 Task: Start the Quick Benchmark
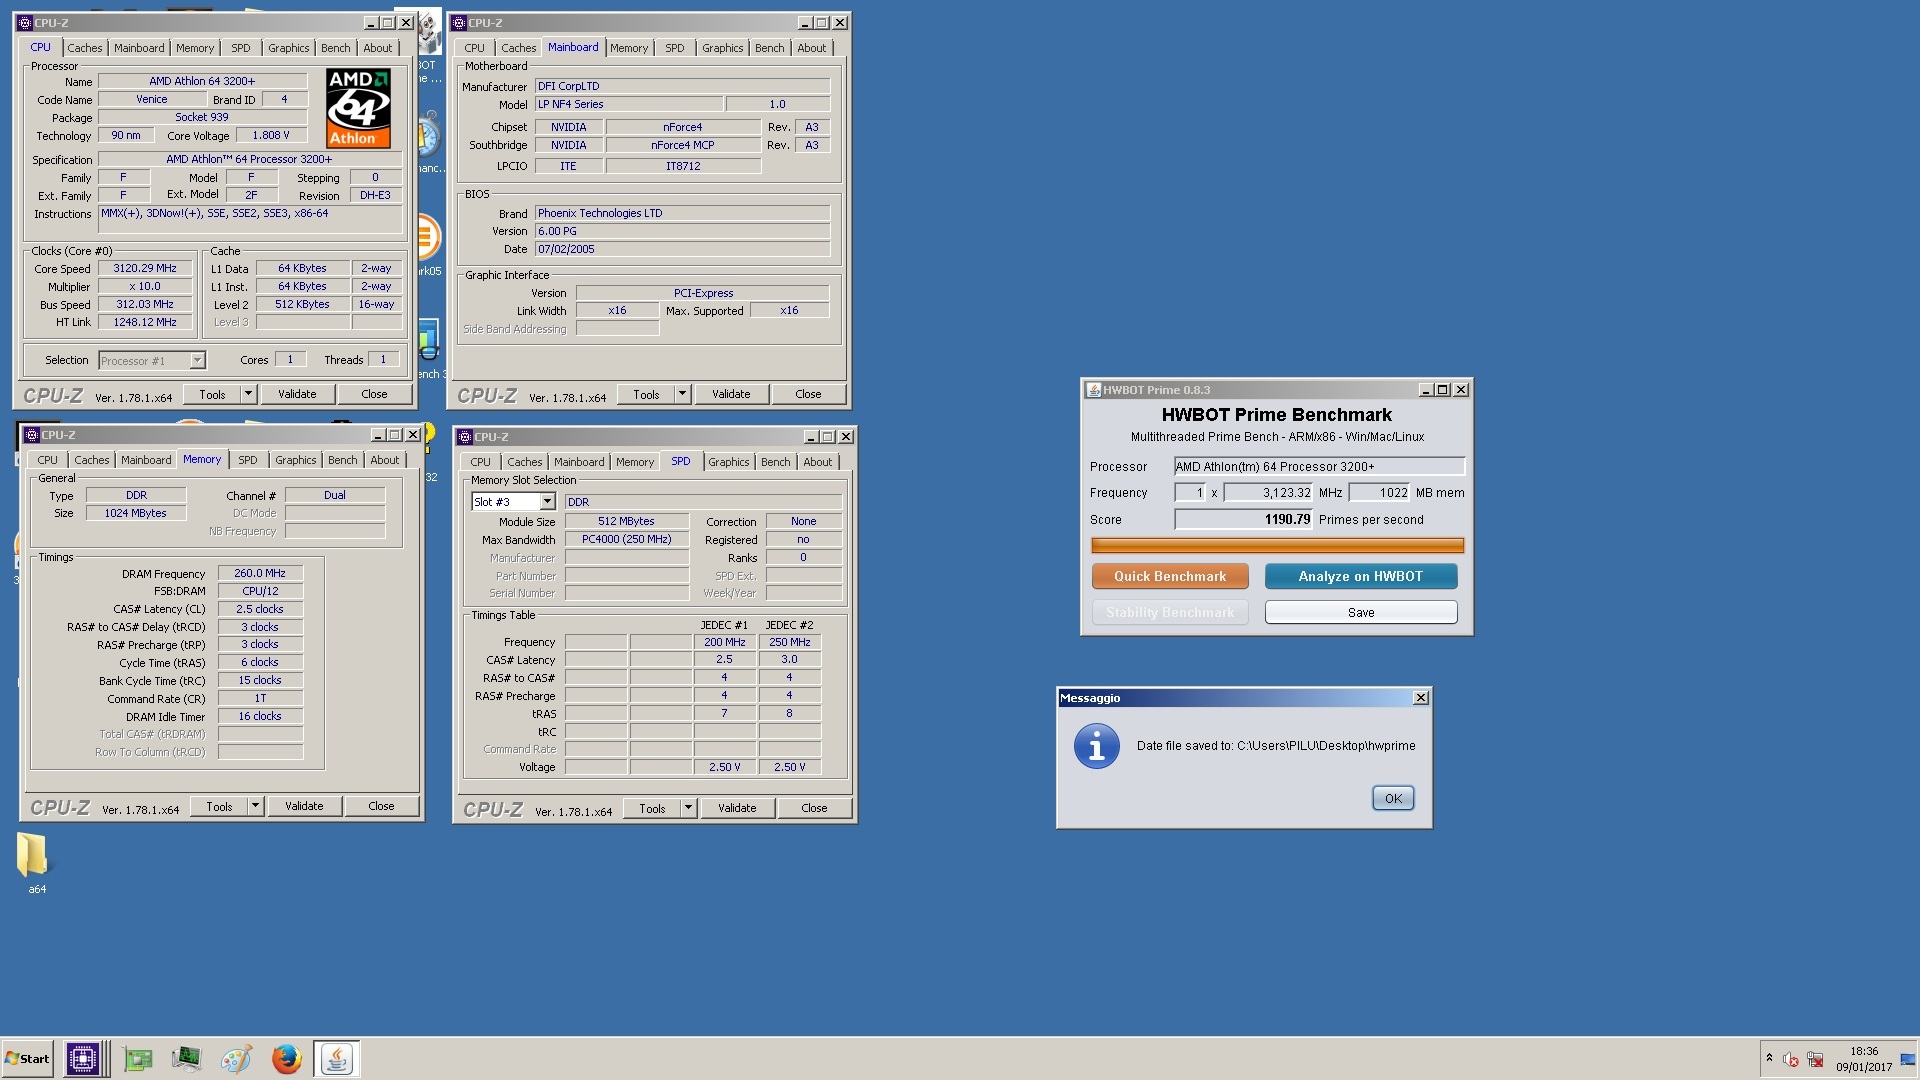(1170, 576)
